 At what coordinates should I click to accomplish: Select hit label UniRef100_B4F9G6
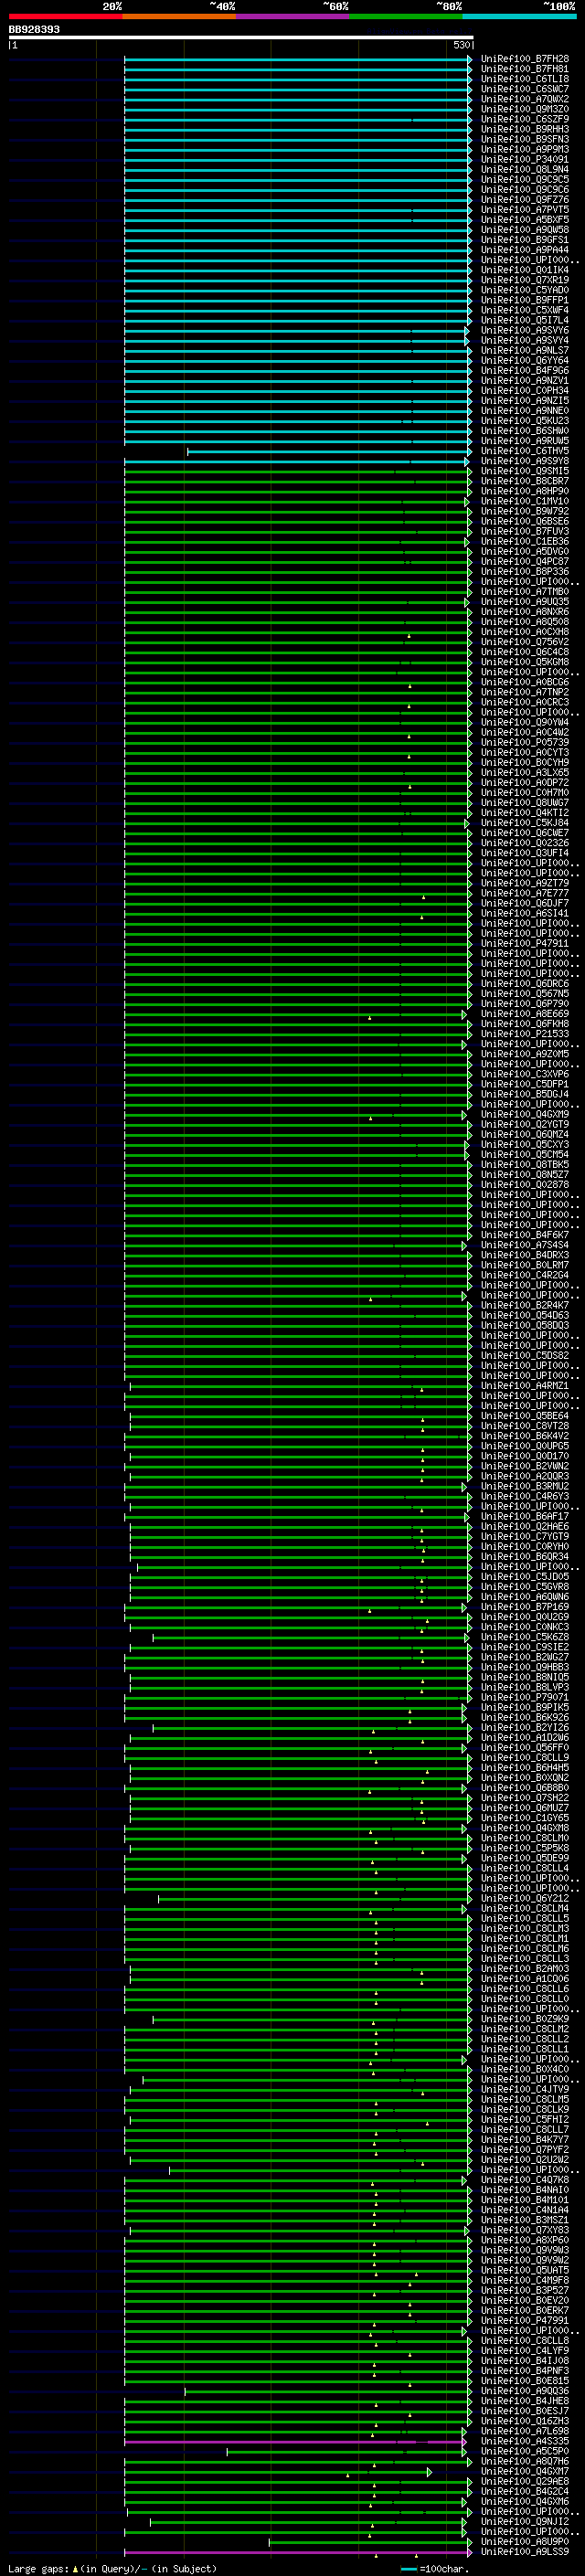pos(525,371)
